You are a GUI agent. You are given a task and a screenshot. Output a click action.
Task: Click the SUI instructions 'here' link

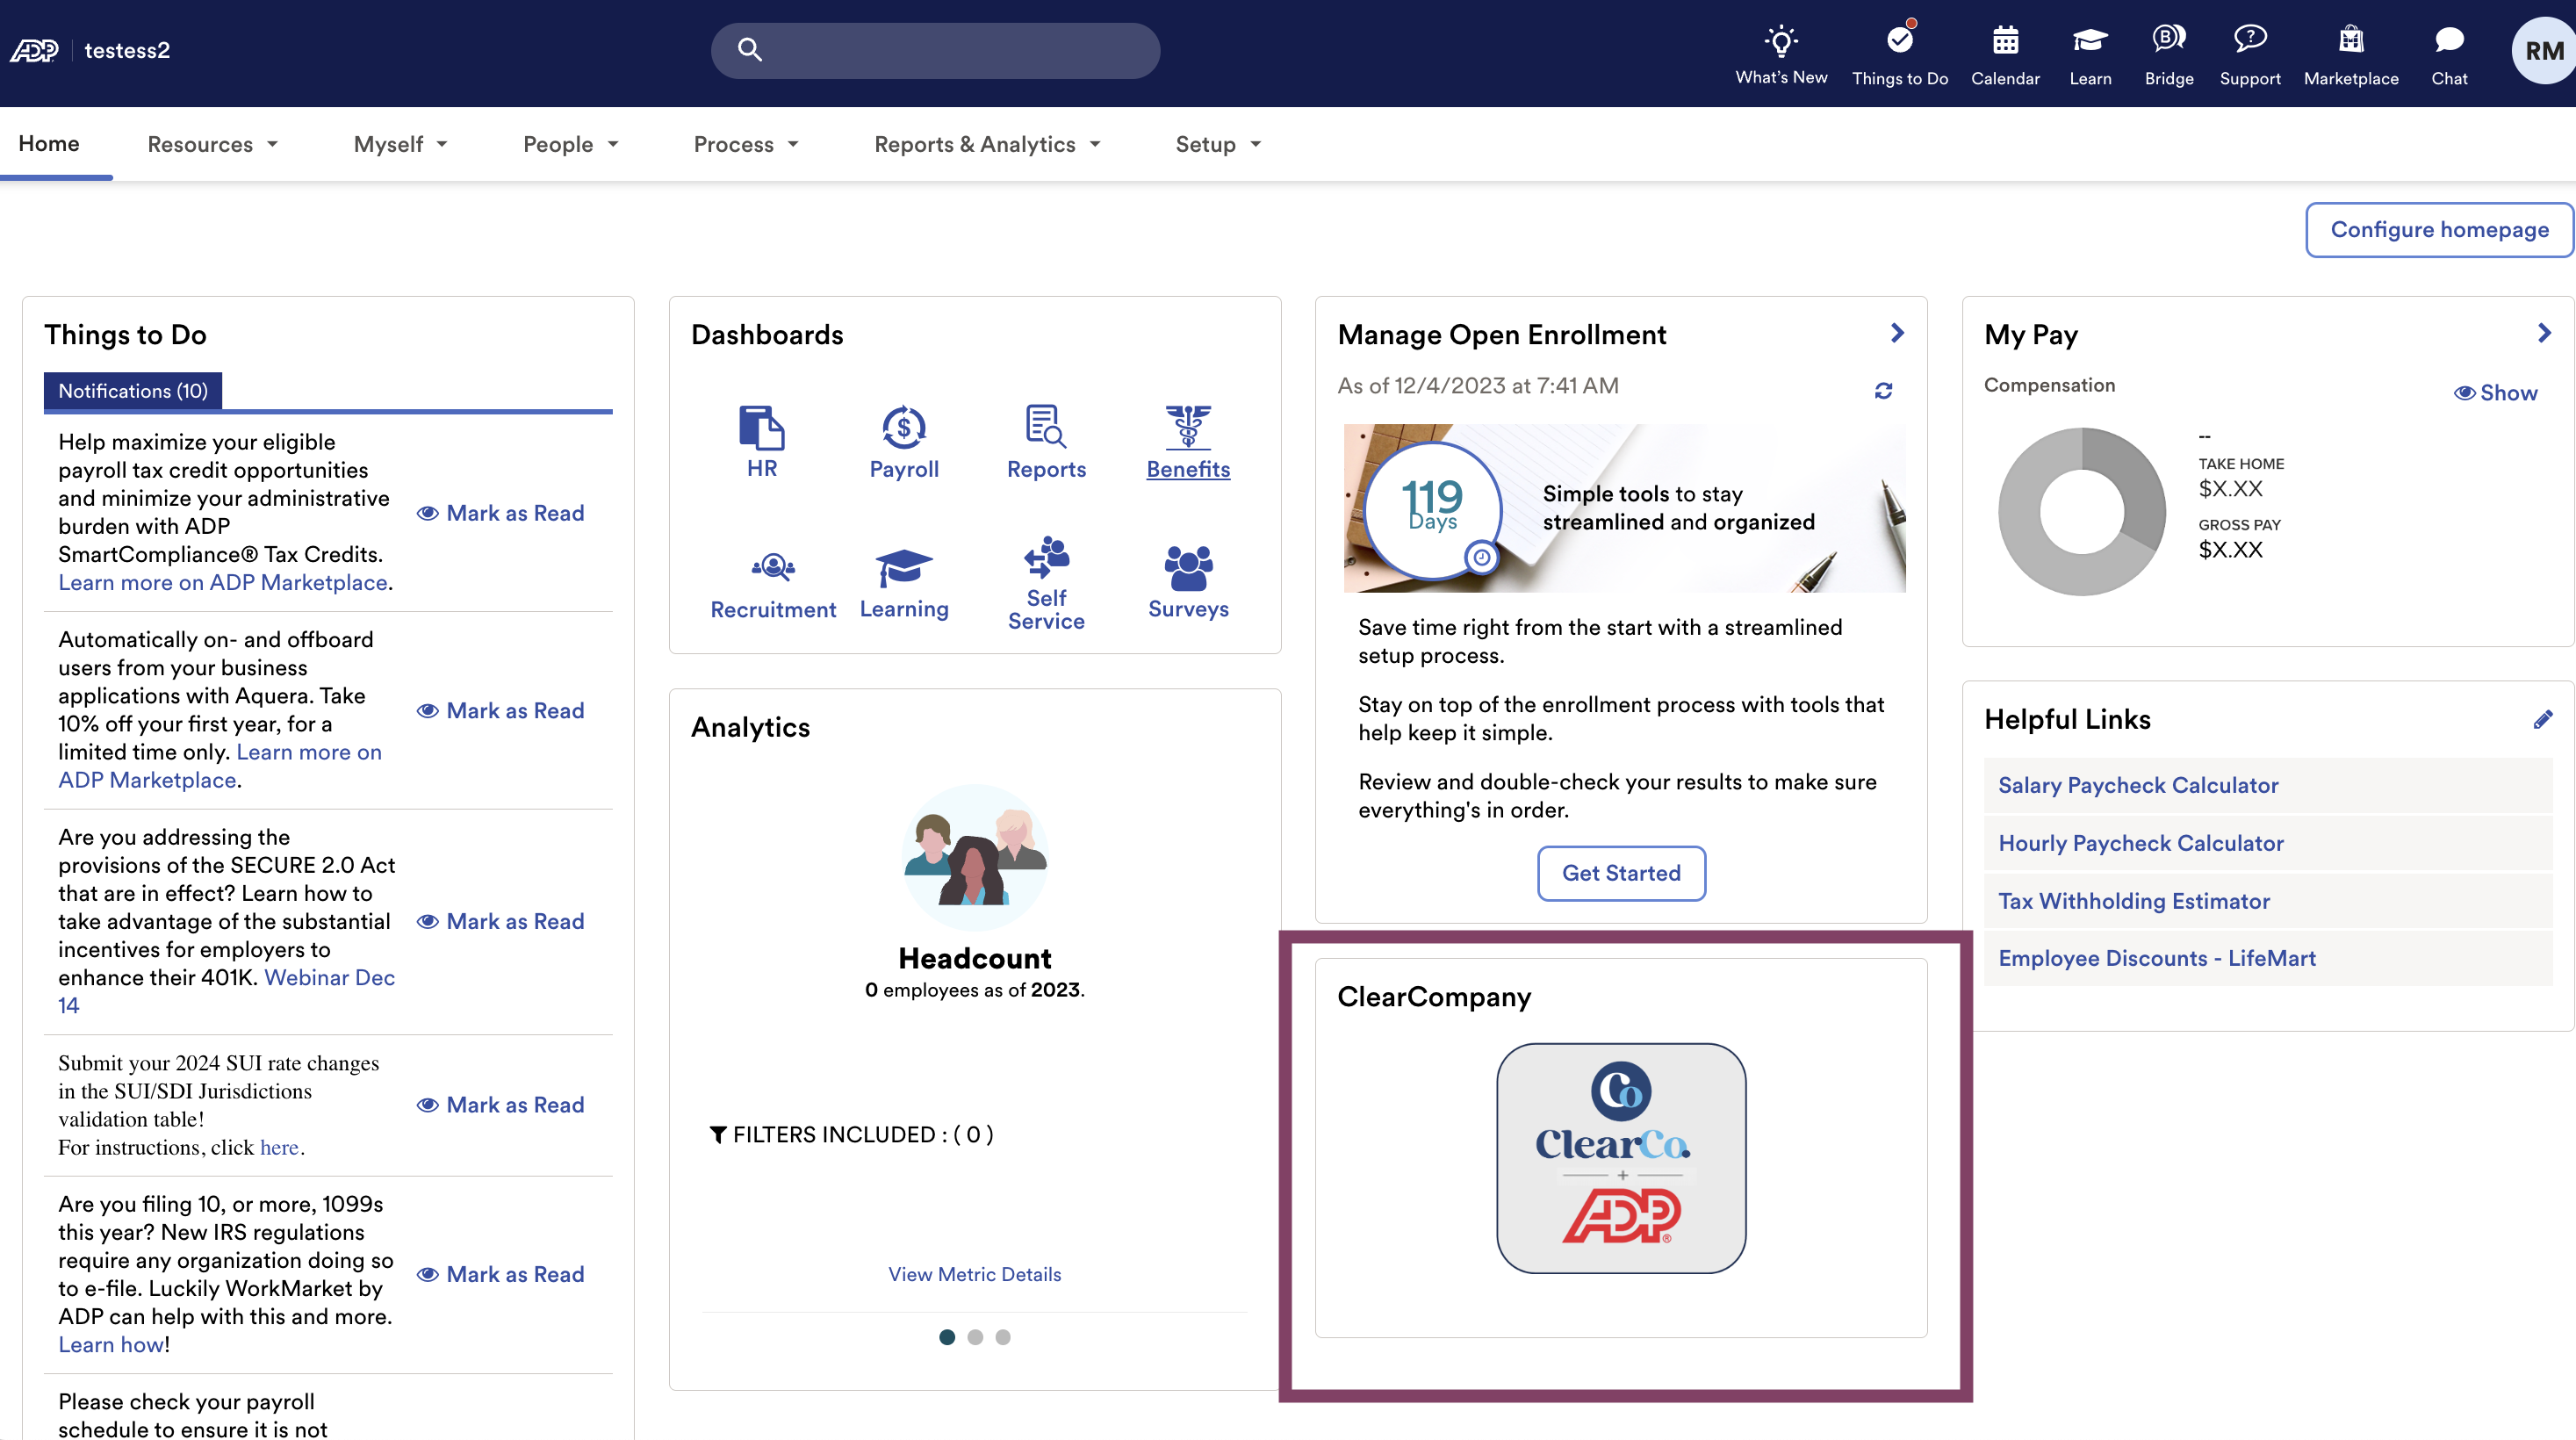pyautogui.click(x=279, y=1148)
